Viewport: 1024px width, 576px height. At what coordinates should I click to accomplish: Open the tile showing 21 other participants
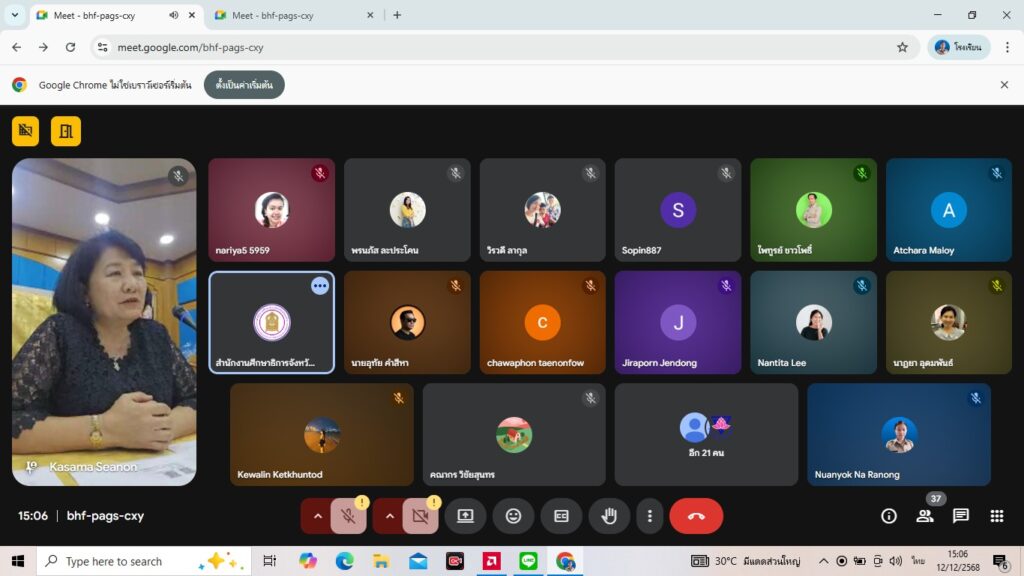click(706, 434)
